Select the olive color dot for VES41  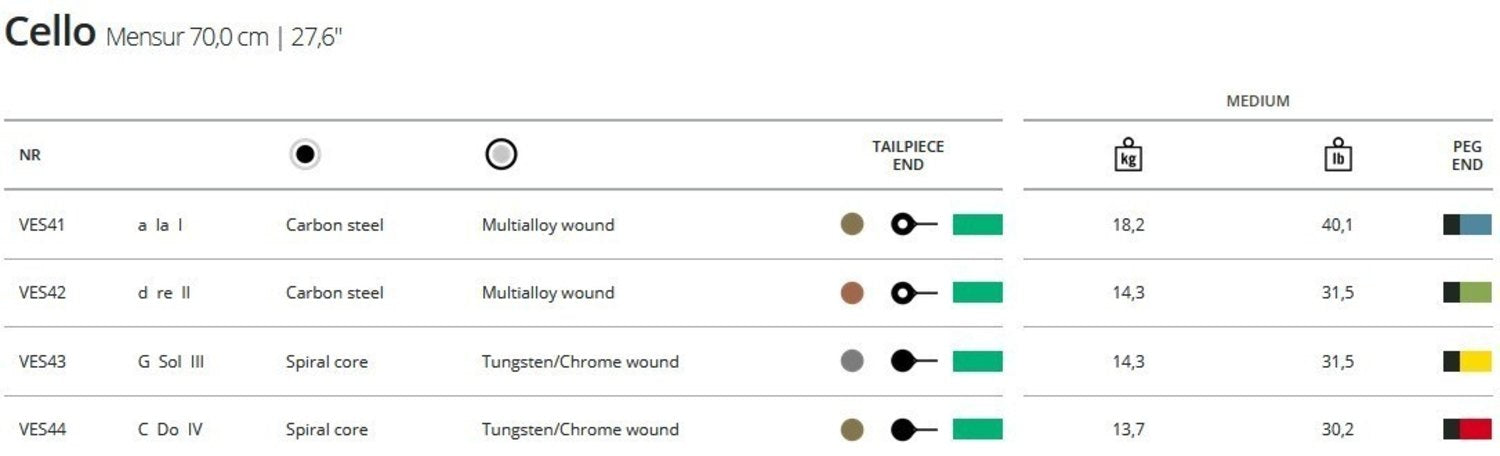tap(852, 225)
